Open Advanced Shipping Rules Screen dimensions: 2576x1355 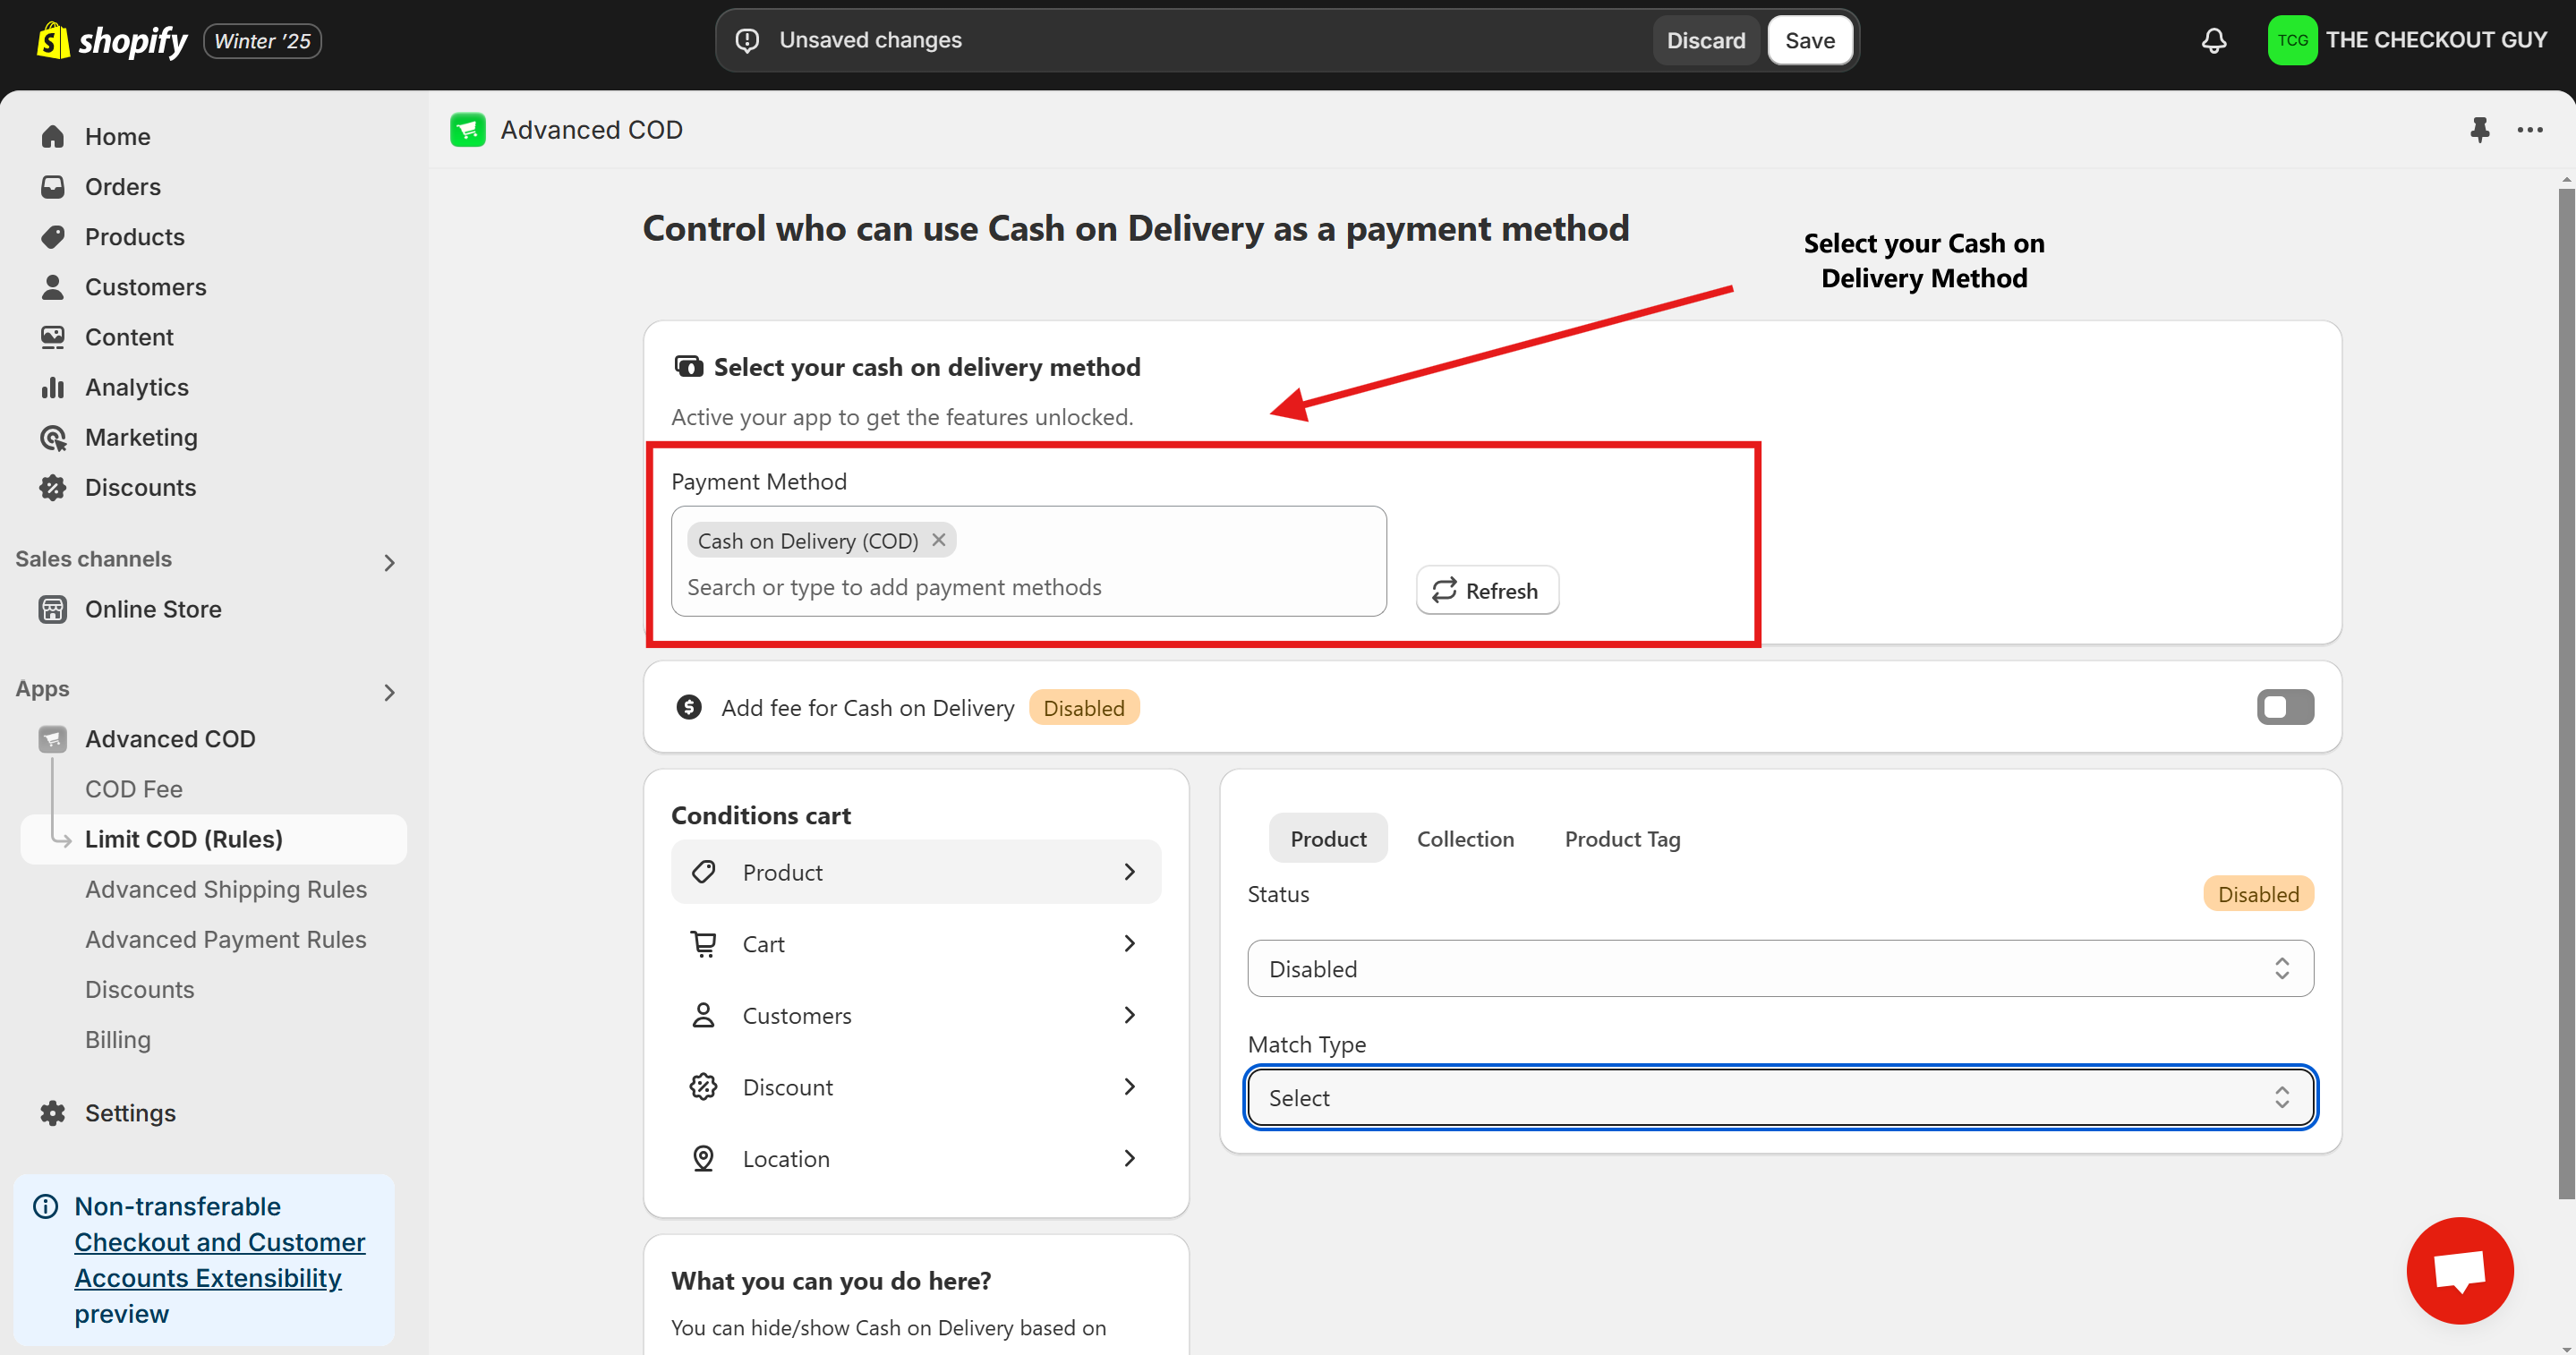(226, 889)
